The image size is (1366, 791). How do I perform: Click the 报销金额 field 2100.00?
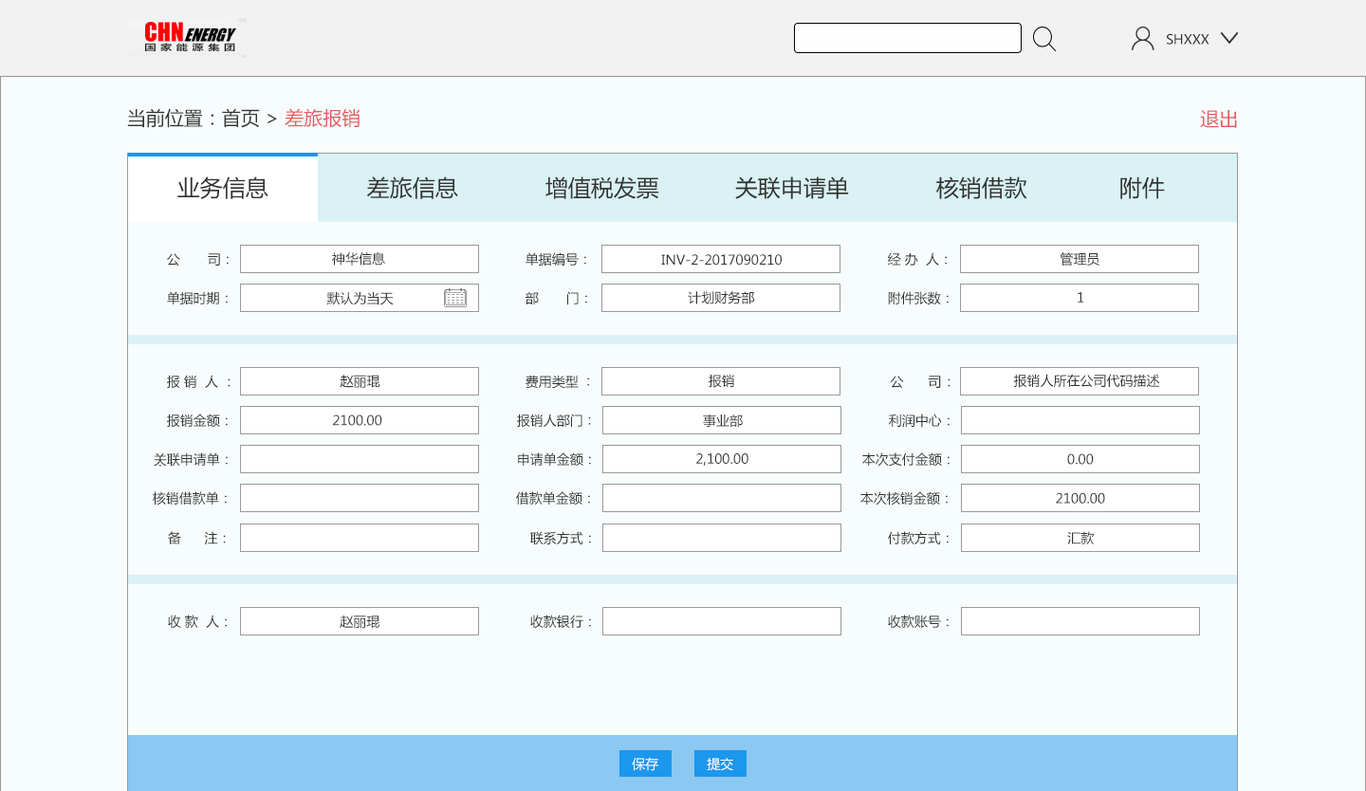click(x=359, y=420)
